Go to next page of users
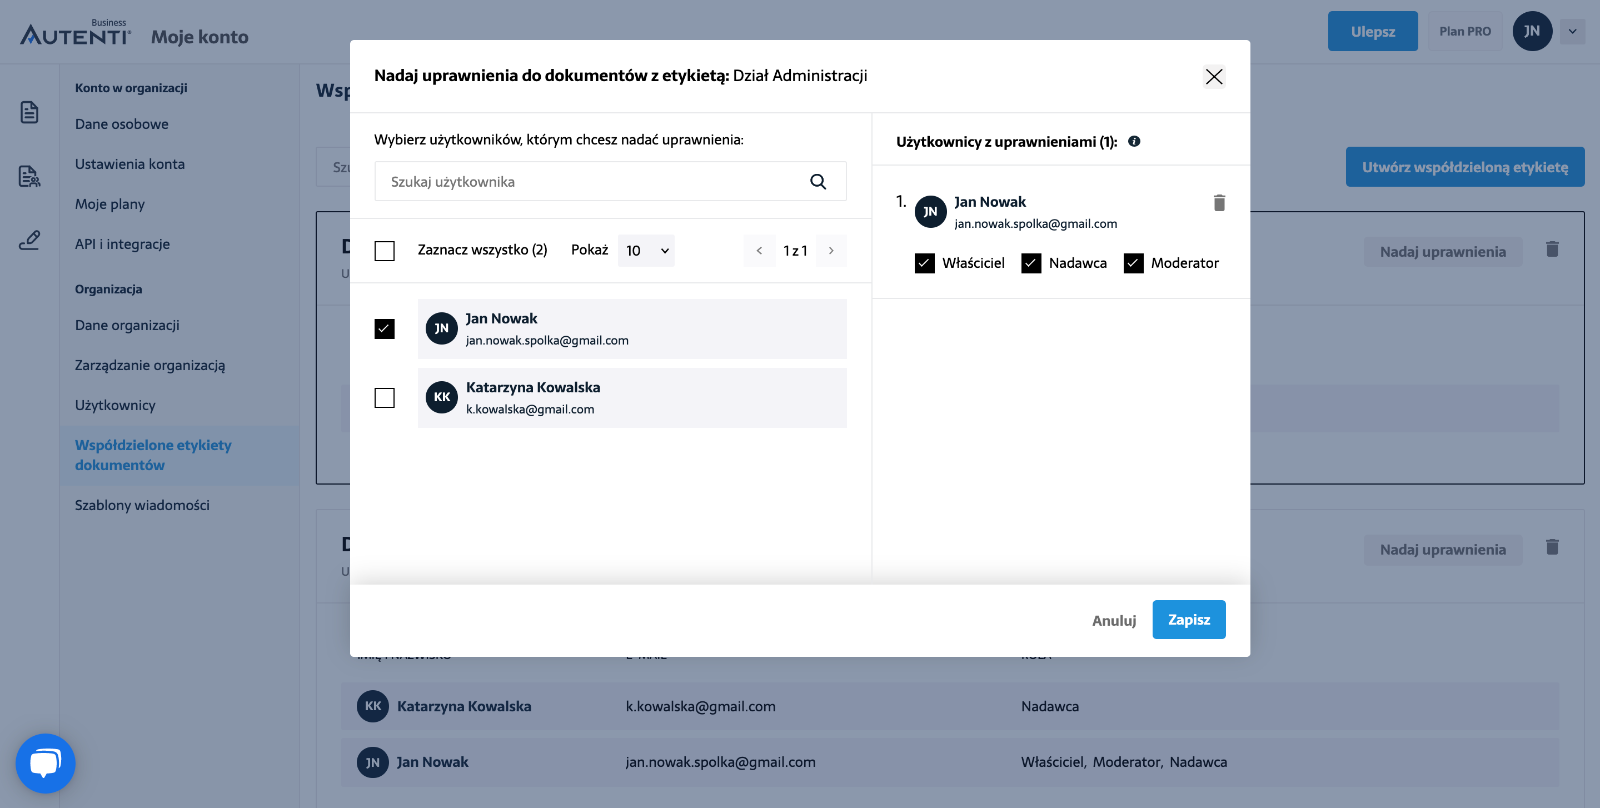Viewport: 1600px width, 808px height. [x=831, y=251]
